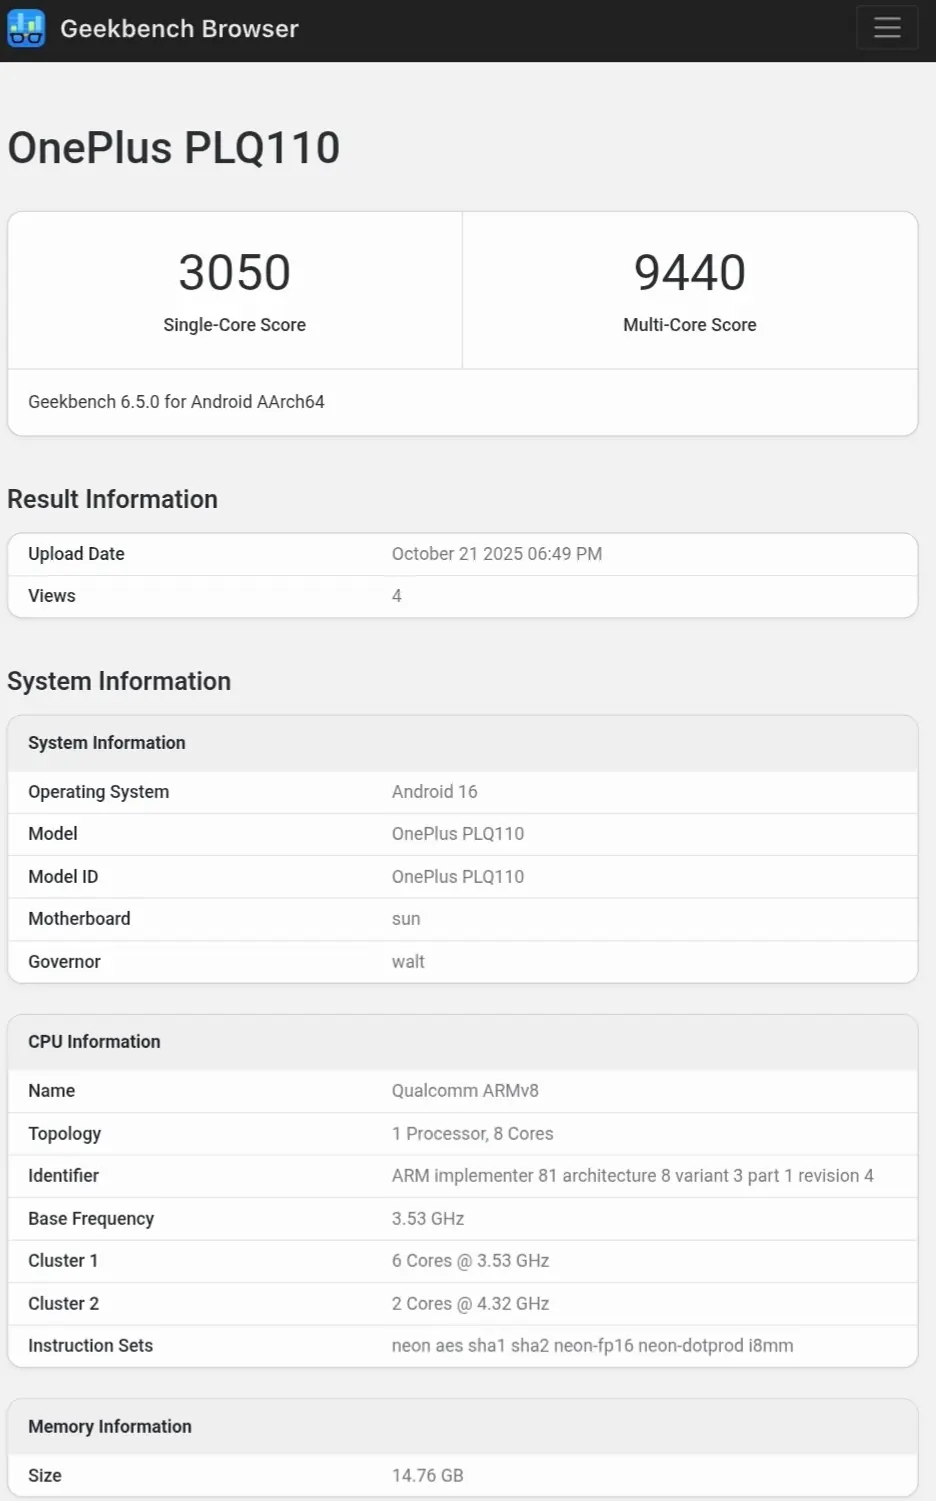
Task: Click the Topology processor cores value
Action: point(472,1134)
